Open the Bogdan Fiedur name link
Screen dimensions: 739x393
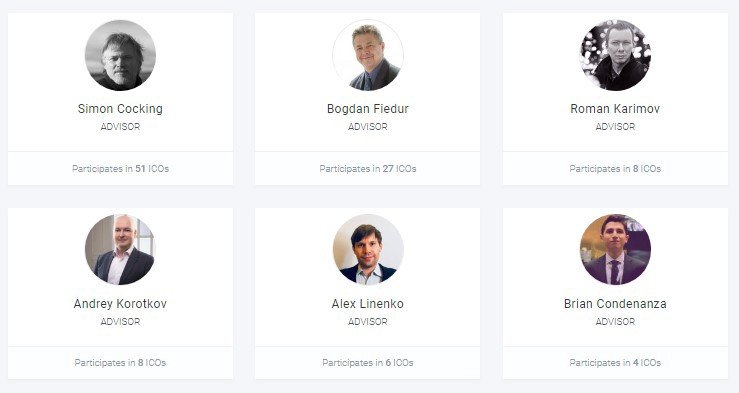[368, 109]
